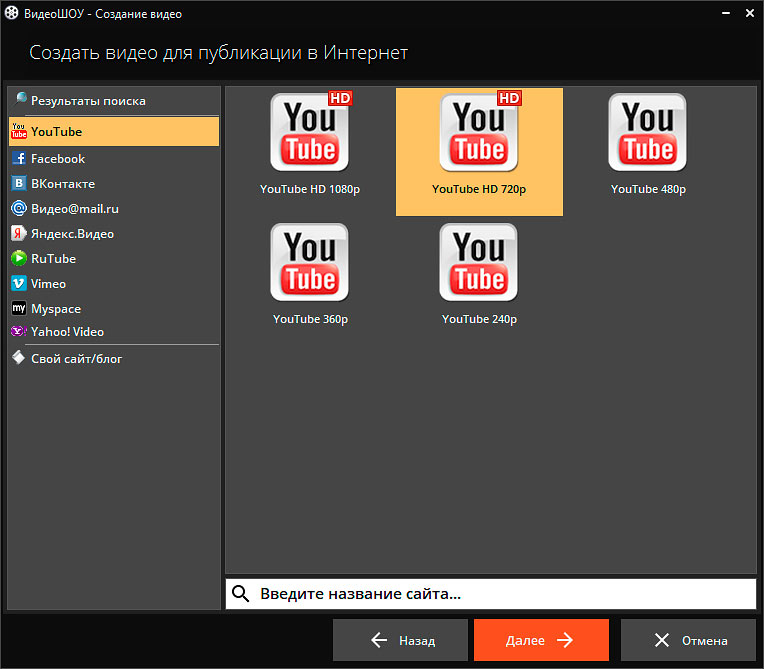Click the YouTube HD 720p label text

[x=479, y=189]
